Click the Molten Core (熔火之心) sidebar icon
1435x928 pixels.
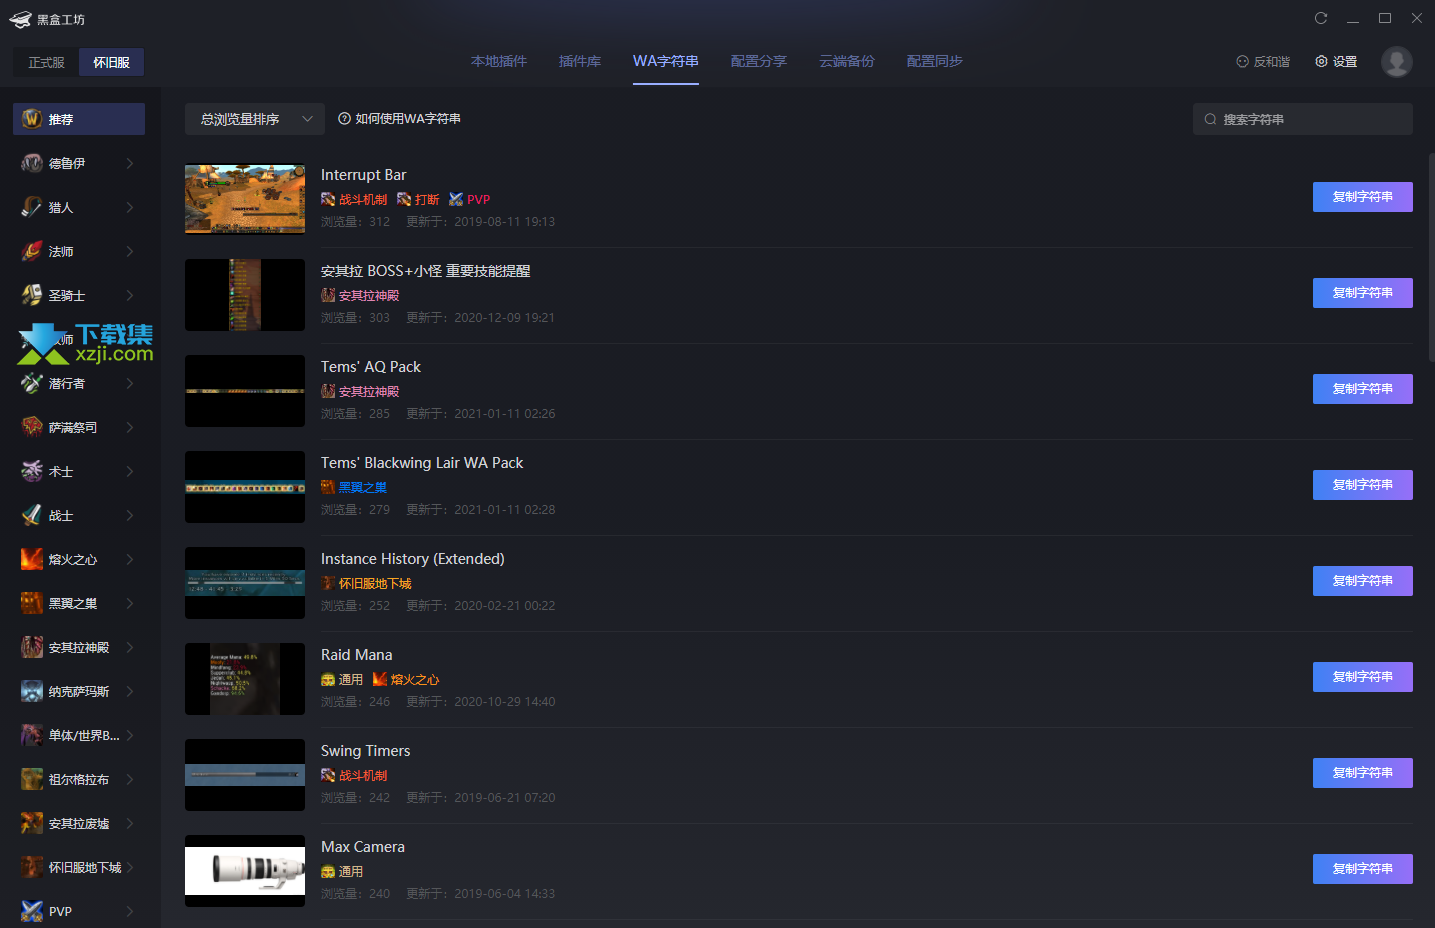pyautogui.click(x=32, y=559)
